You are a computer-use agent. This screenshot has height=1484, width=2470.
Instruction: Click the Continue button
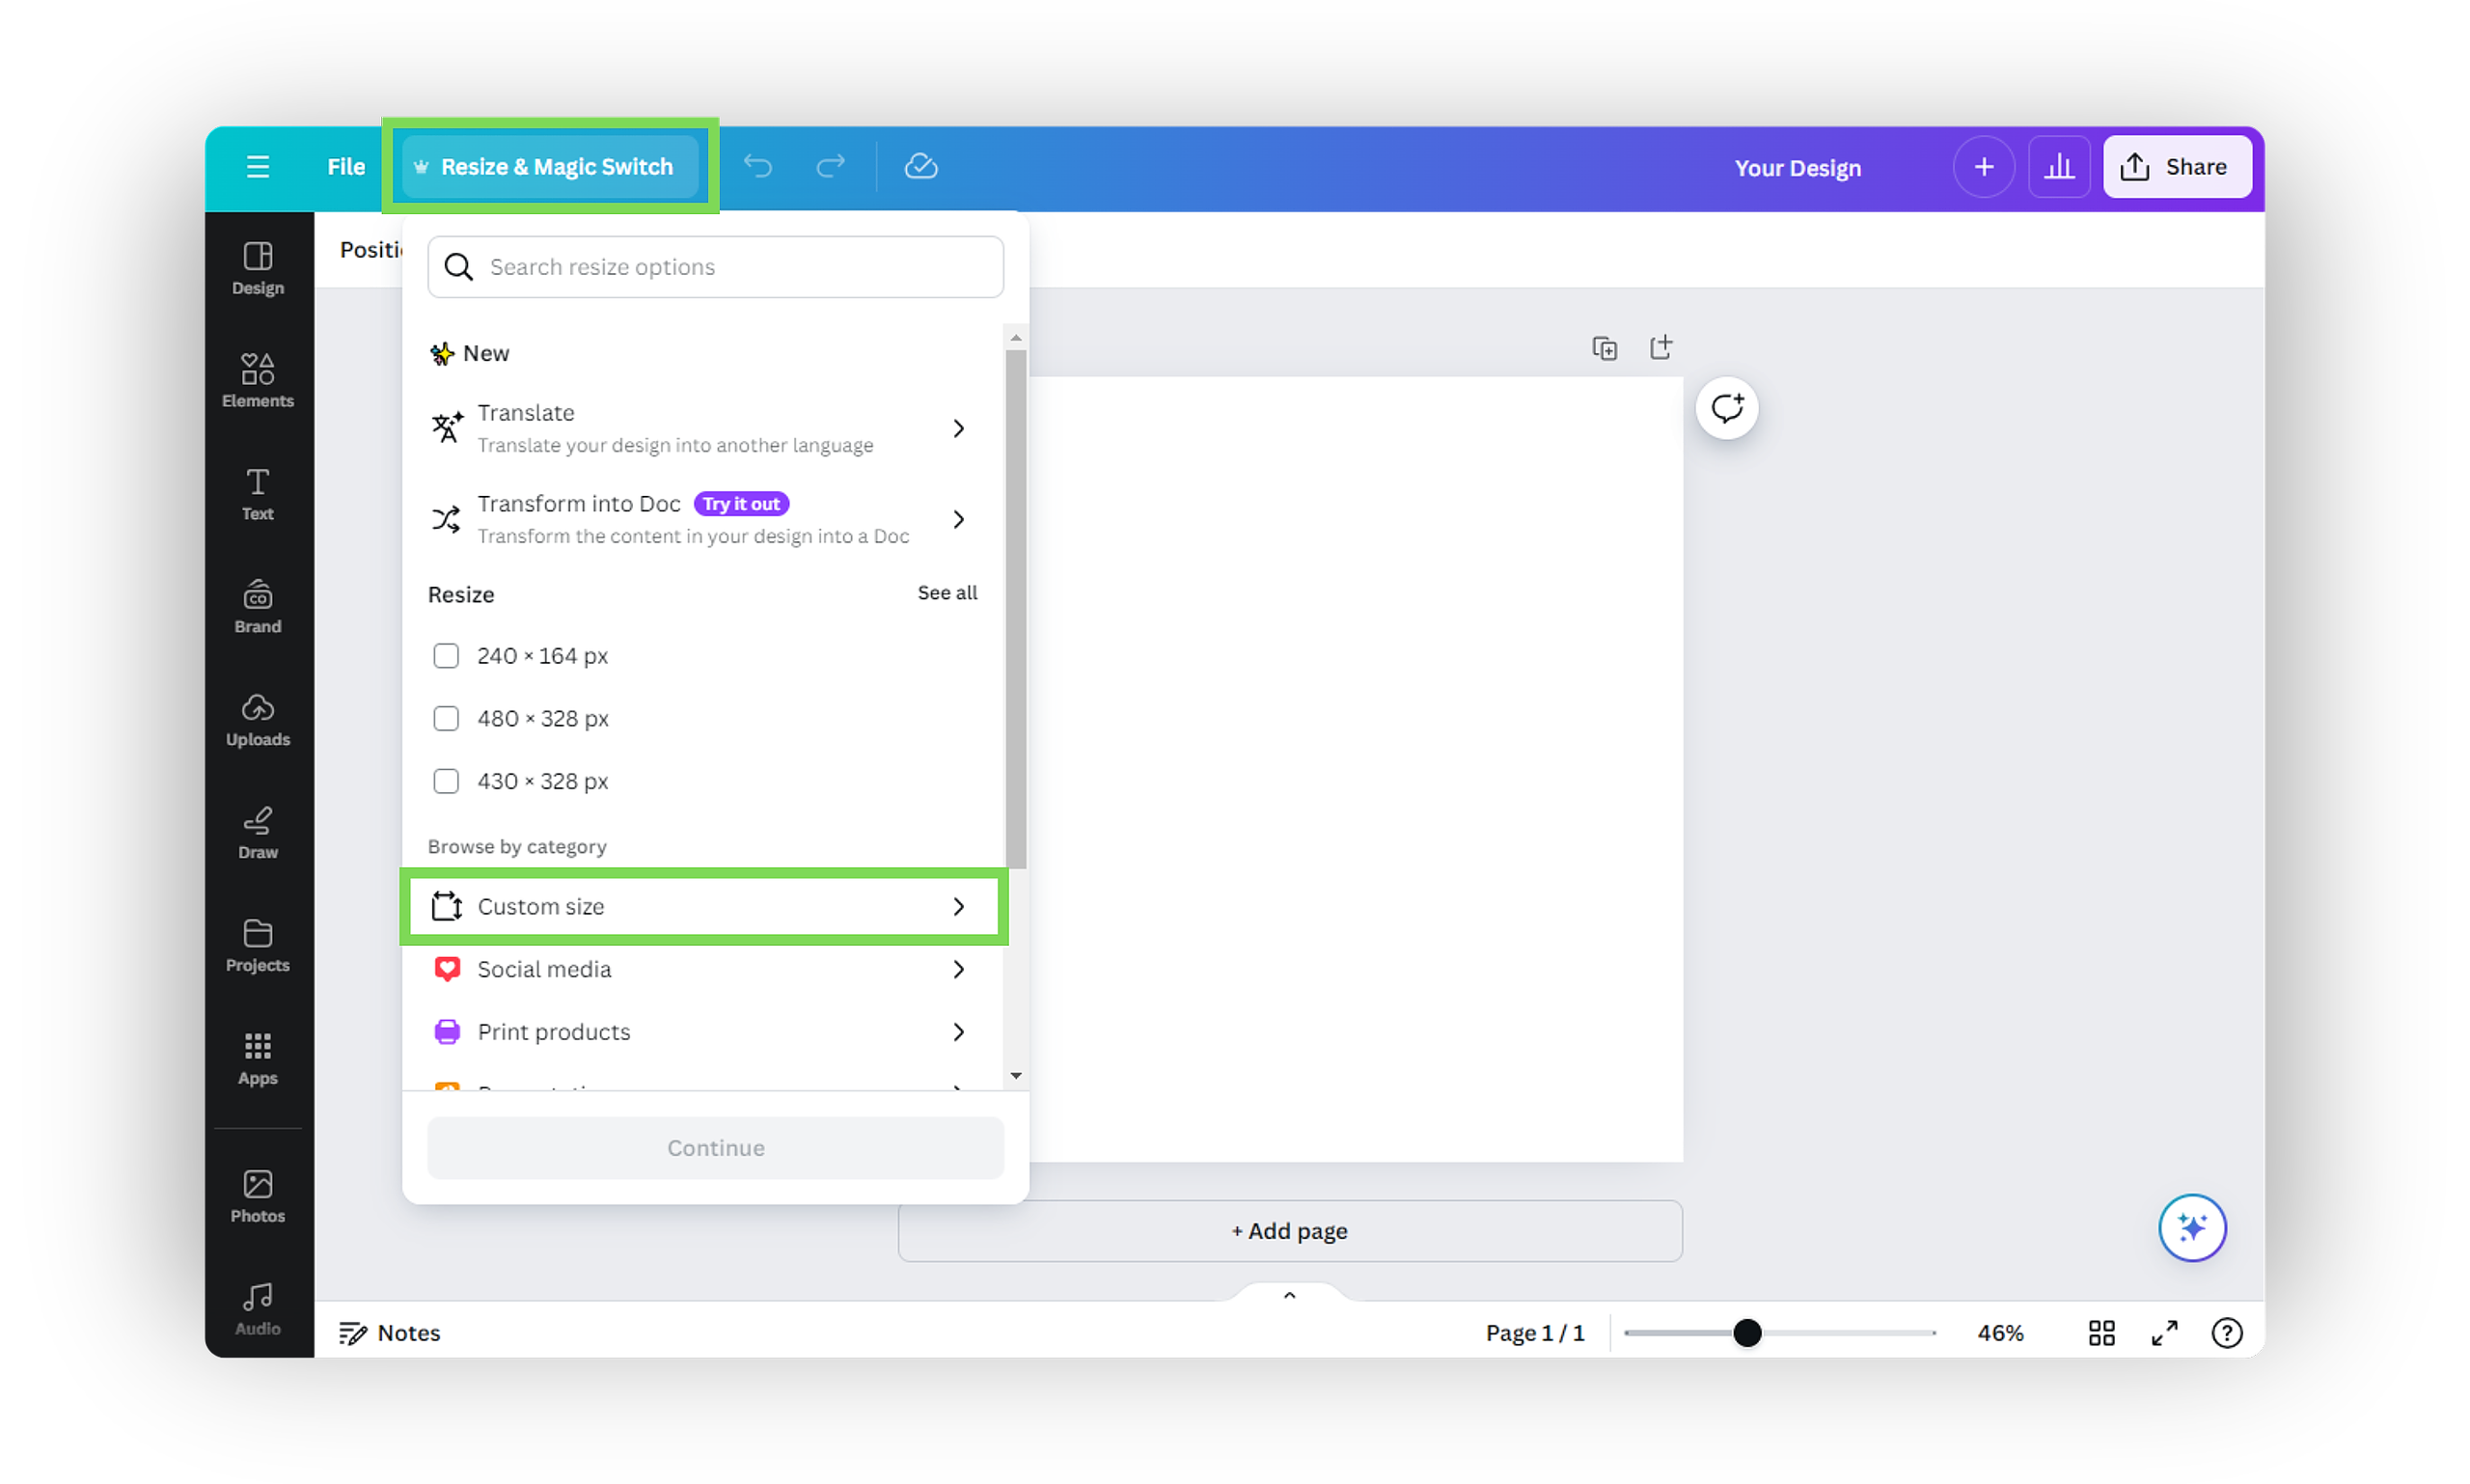pyautogui.click(x=715, y=1148)
